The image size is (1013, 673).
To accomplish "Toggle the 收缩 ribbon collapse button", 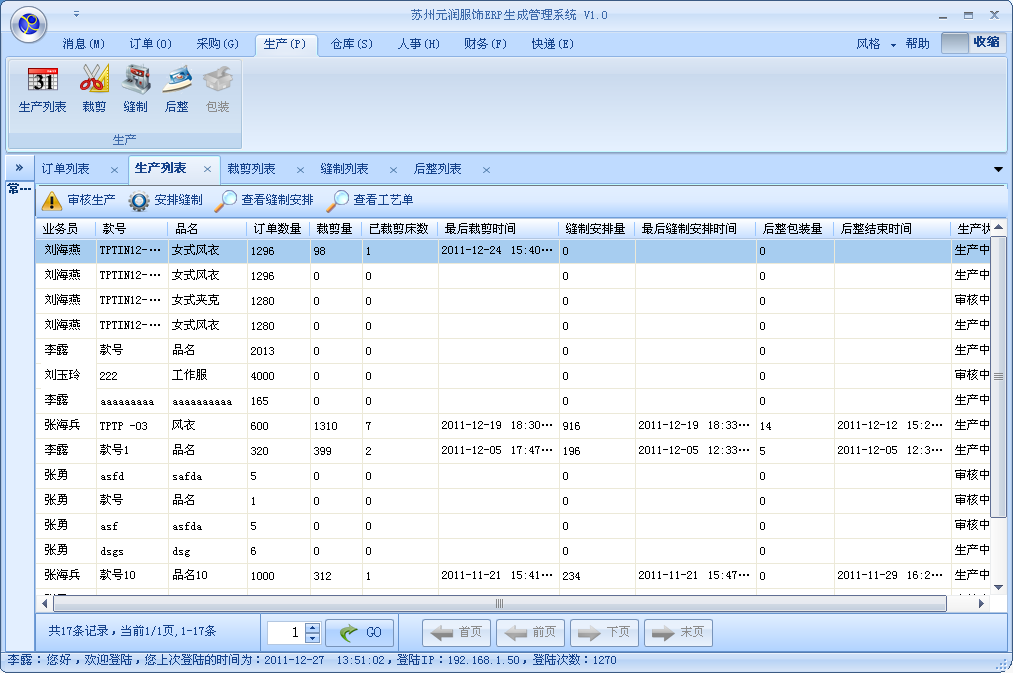I will pos(970,43).
